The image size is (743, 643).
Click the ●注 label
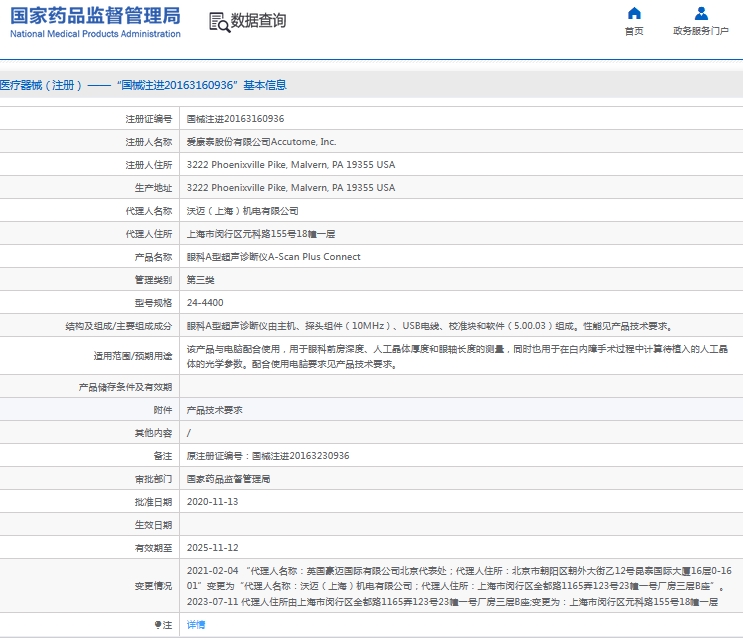point(163,625)
